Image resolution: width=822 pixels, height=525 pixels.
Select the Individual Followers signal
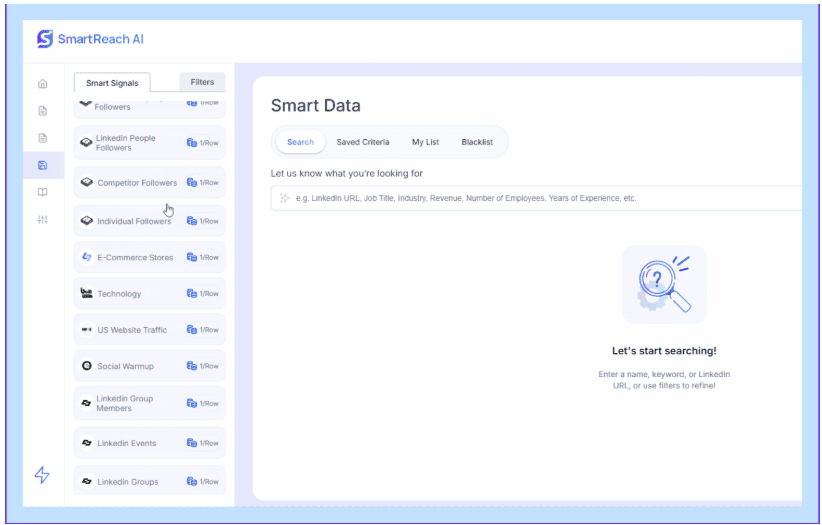coord(149,221)
